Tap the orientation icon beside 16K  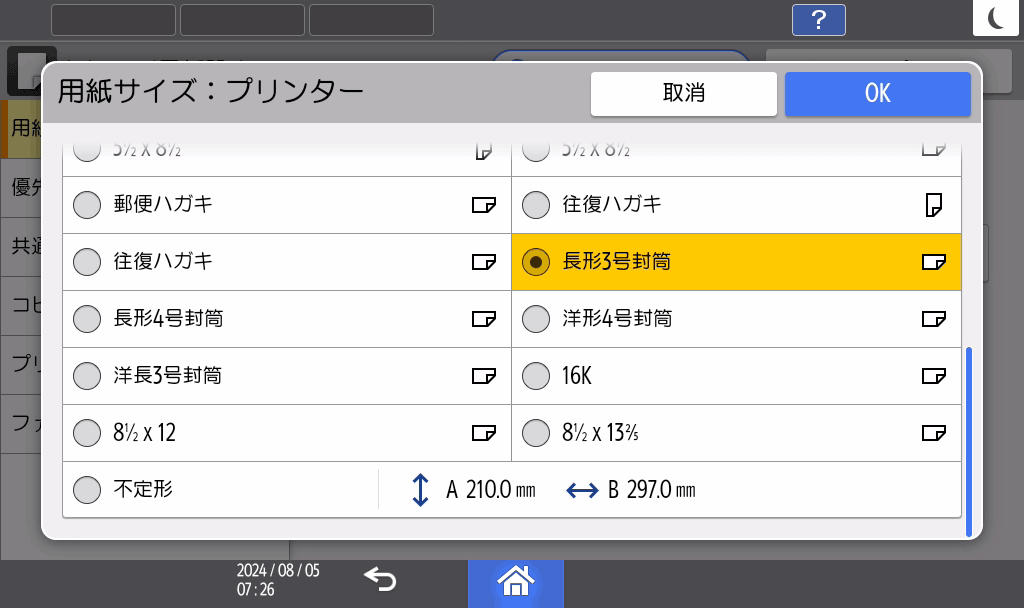click(x=932, y=376)
